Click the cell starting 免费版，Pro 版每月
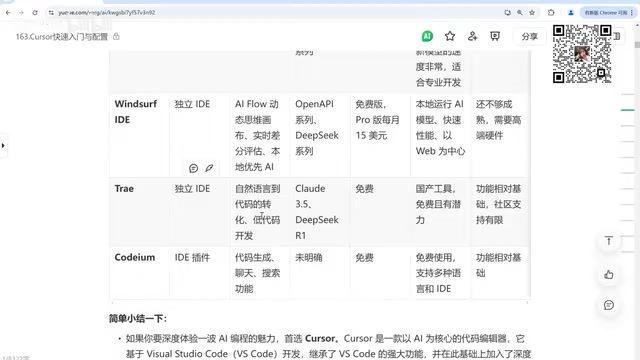 (380, 135)
